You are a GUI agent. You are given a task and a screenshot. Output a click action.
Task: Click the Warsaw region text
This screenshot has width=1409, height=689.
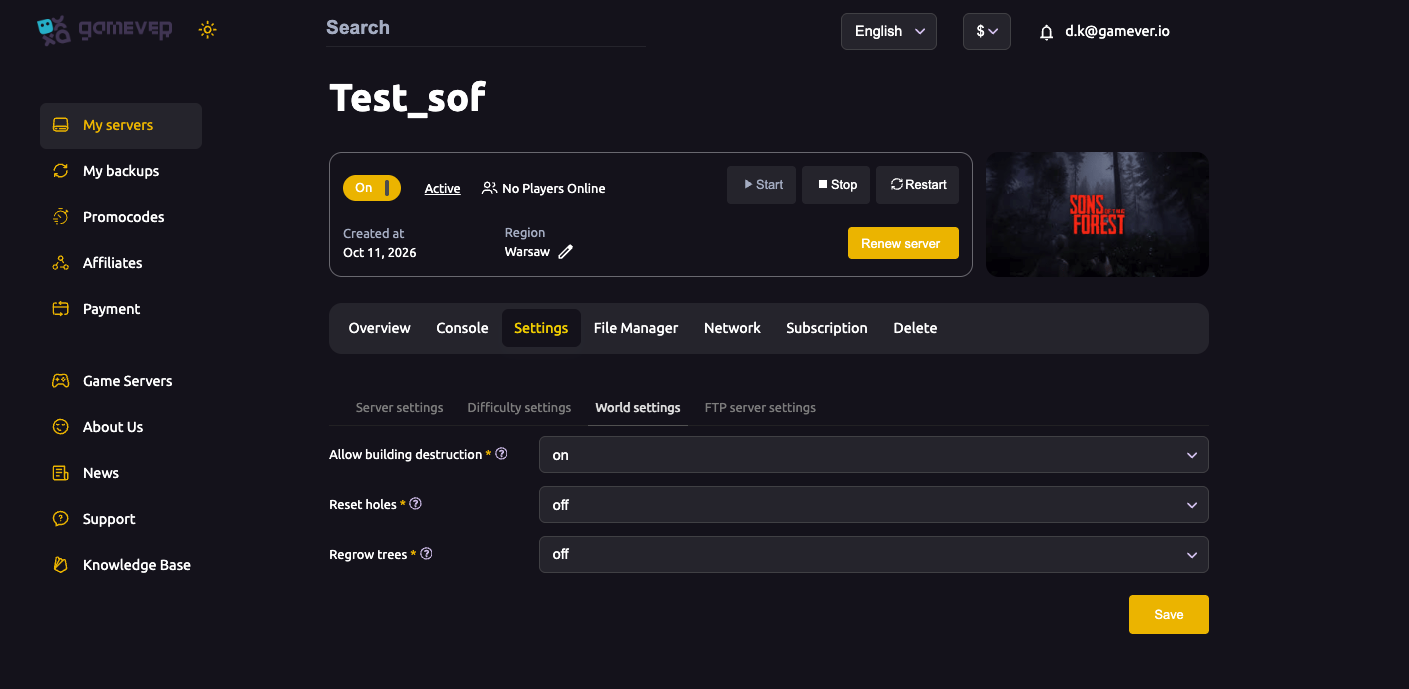click(527, 252)
